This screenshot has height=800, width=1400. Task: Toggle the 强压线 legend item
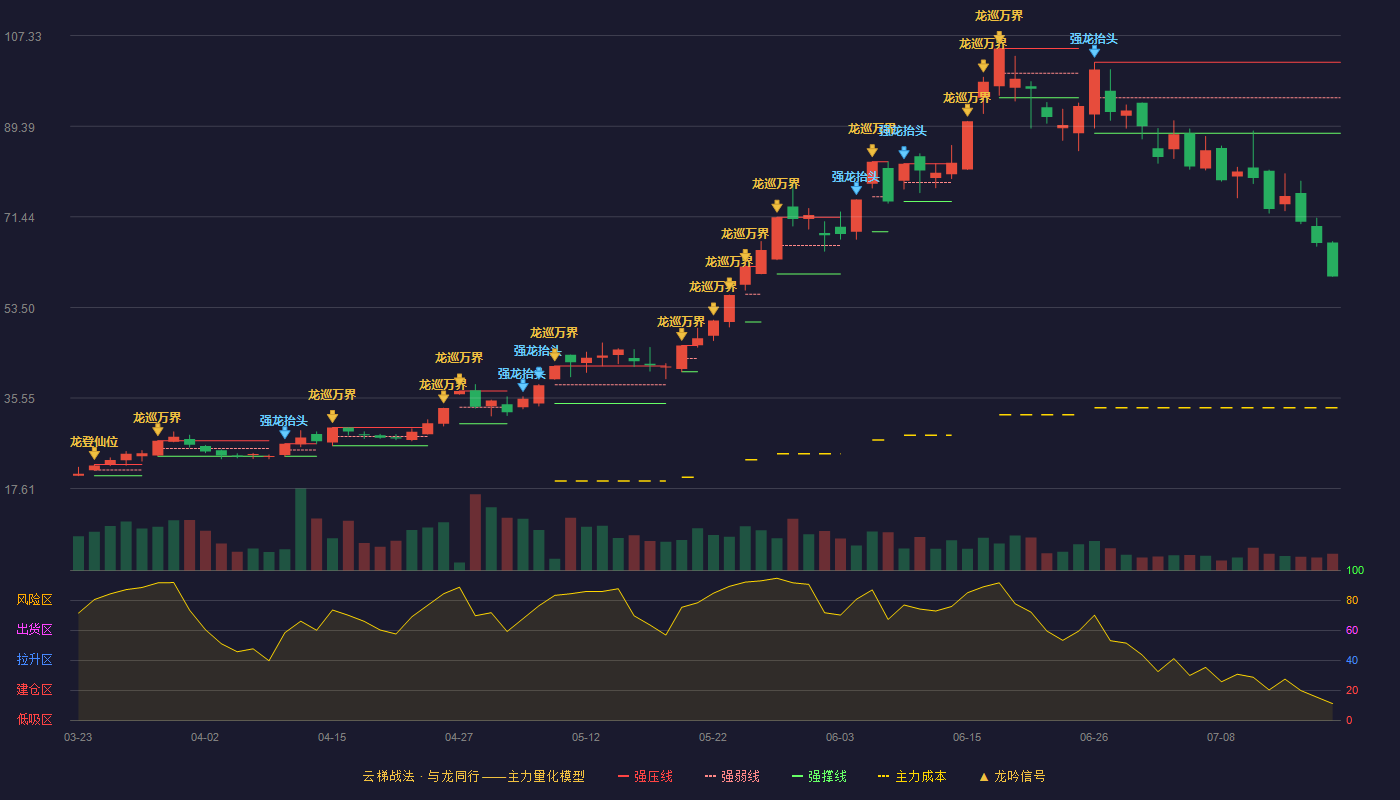(x=645, y=776)
